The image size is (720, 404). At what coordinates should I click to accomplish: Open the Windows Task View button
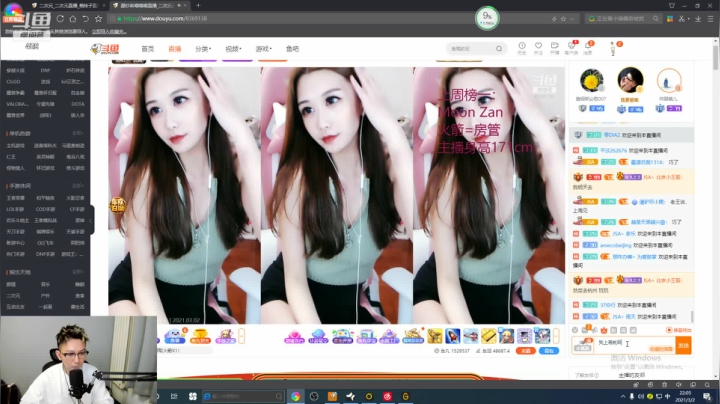[174, 396]
